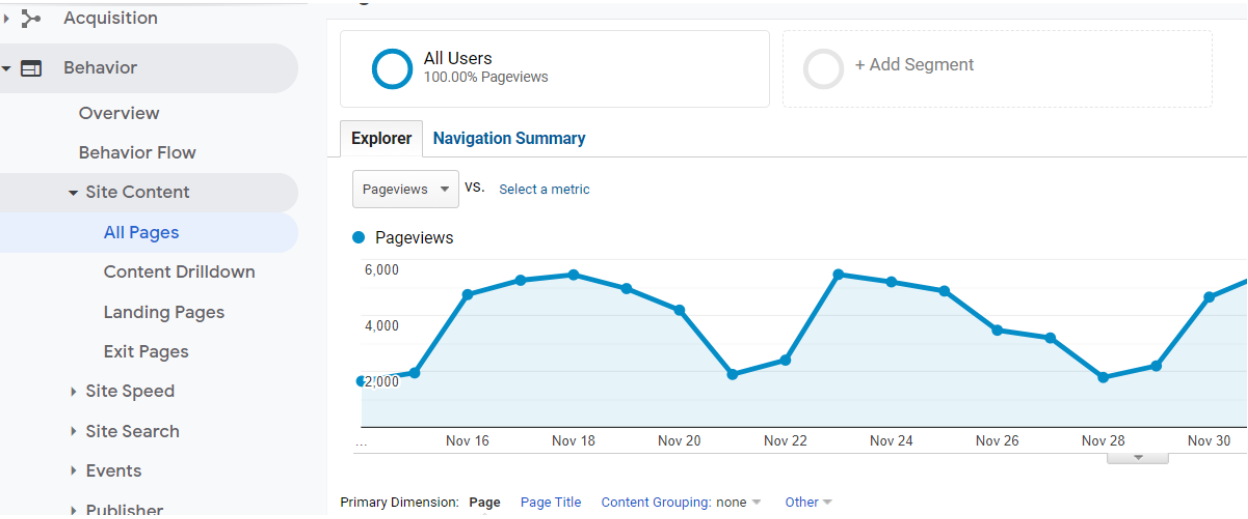Expand the Site Speed submenu
This screenshot has width=1248, height=519.
coord(73,392)
